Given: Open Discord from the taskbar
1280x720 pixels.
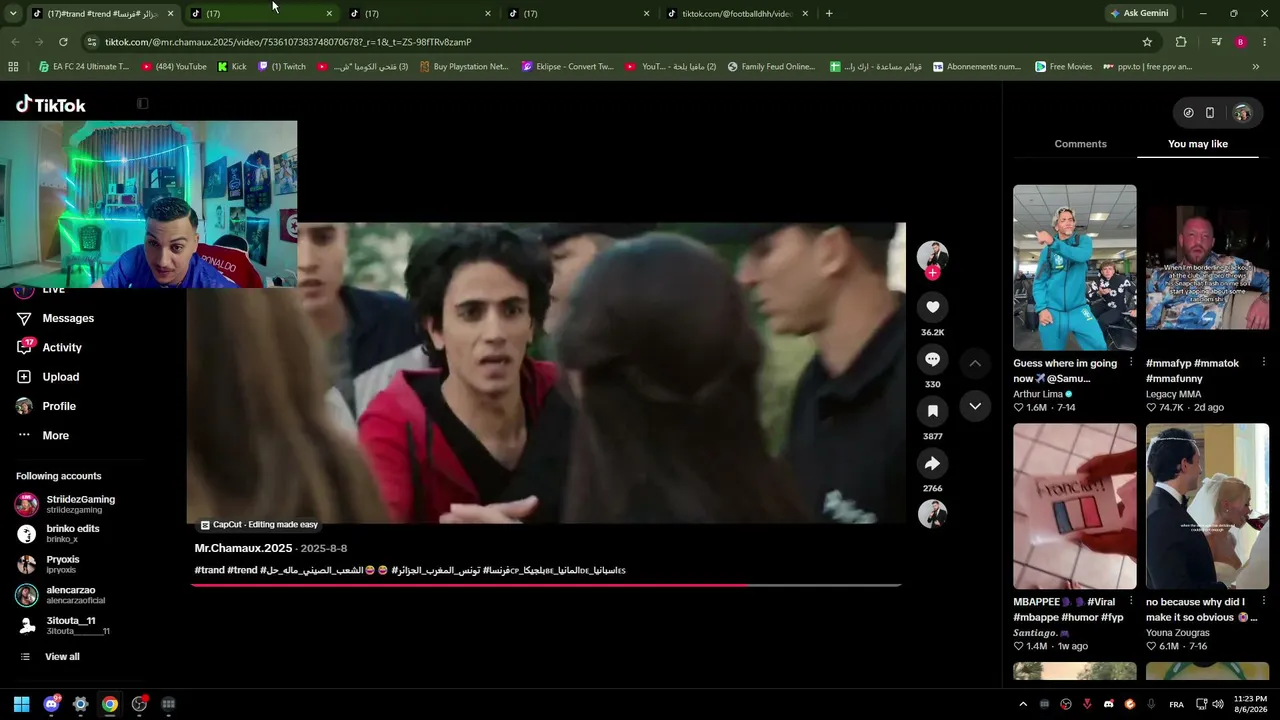Looking at the screenshot, I should (x=51, y=704).
